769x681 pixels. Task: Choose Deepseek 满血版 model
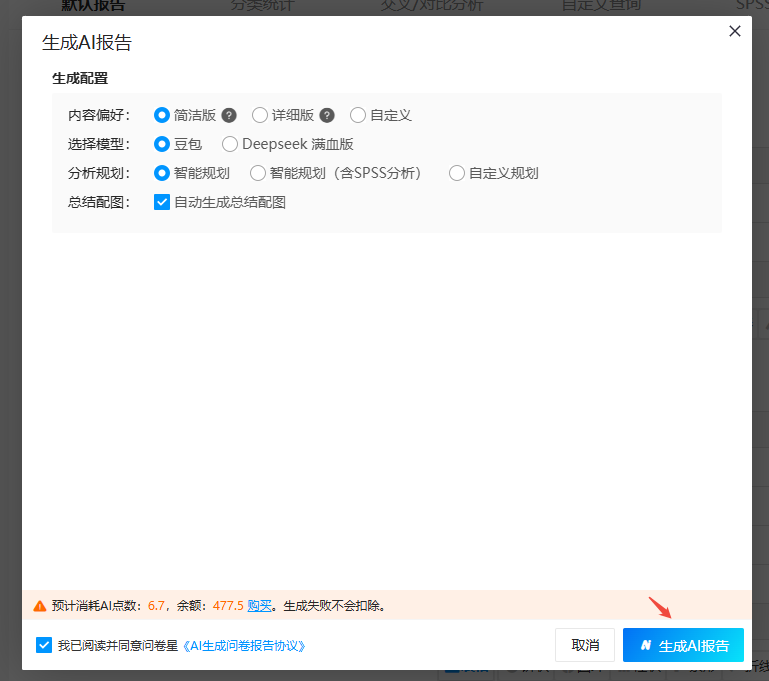[230, 144]
